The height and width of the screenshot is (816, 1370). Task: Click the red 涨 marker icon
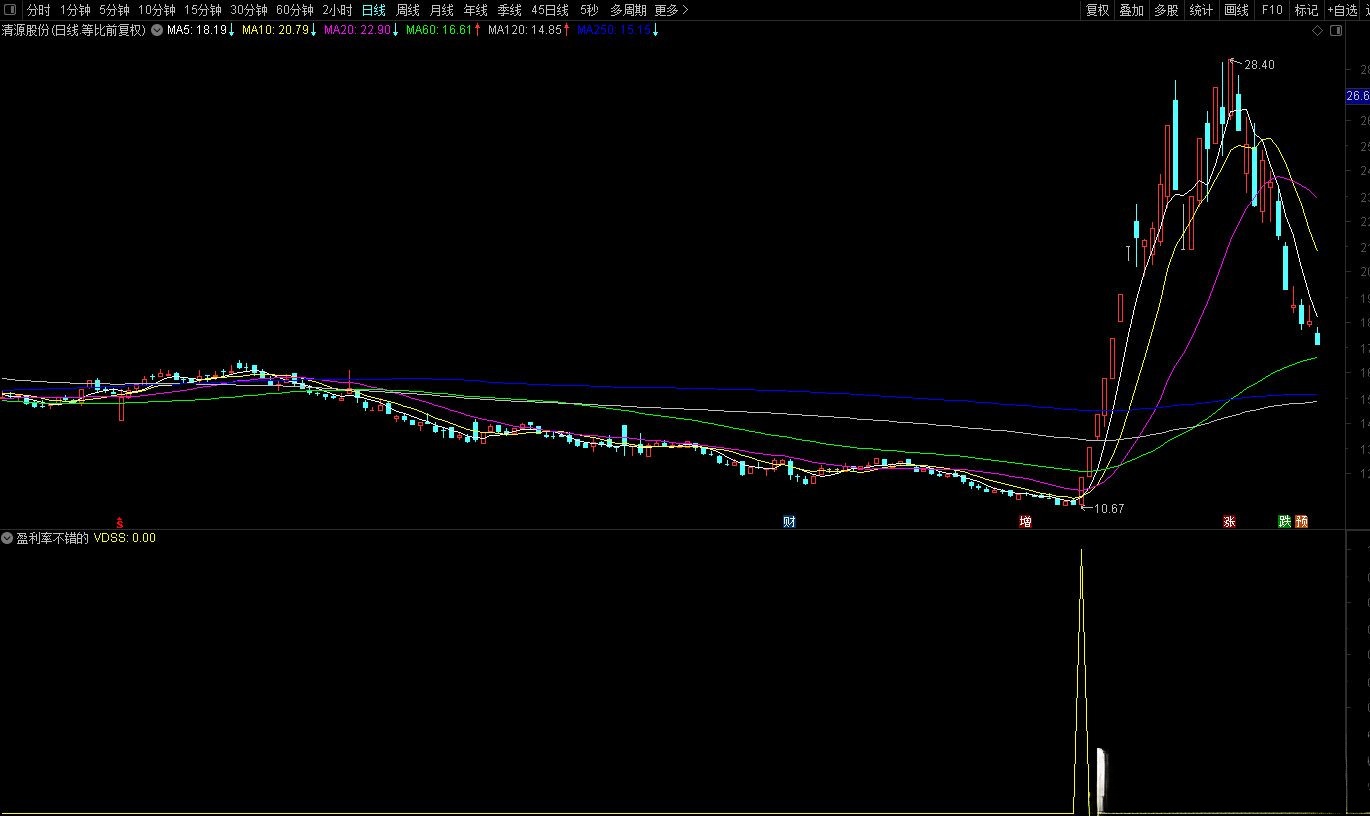pos(1229,522)
